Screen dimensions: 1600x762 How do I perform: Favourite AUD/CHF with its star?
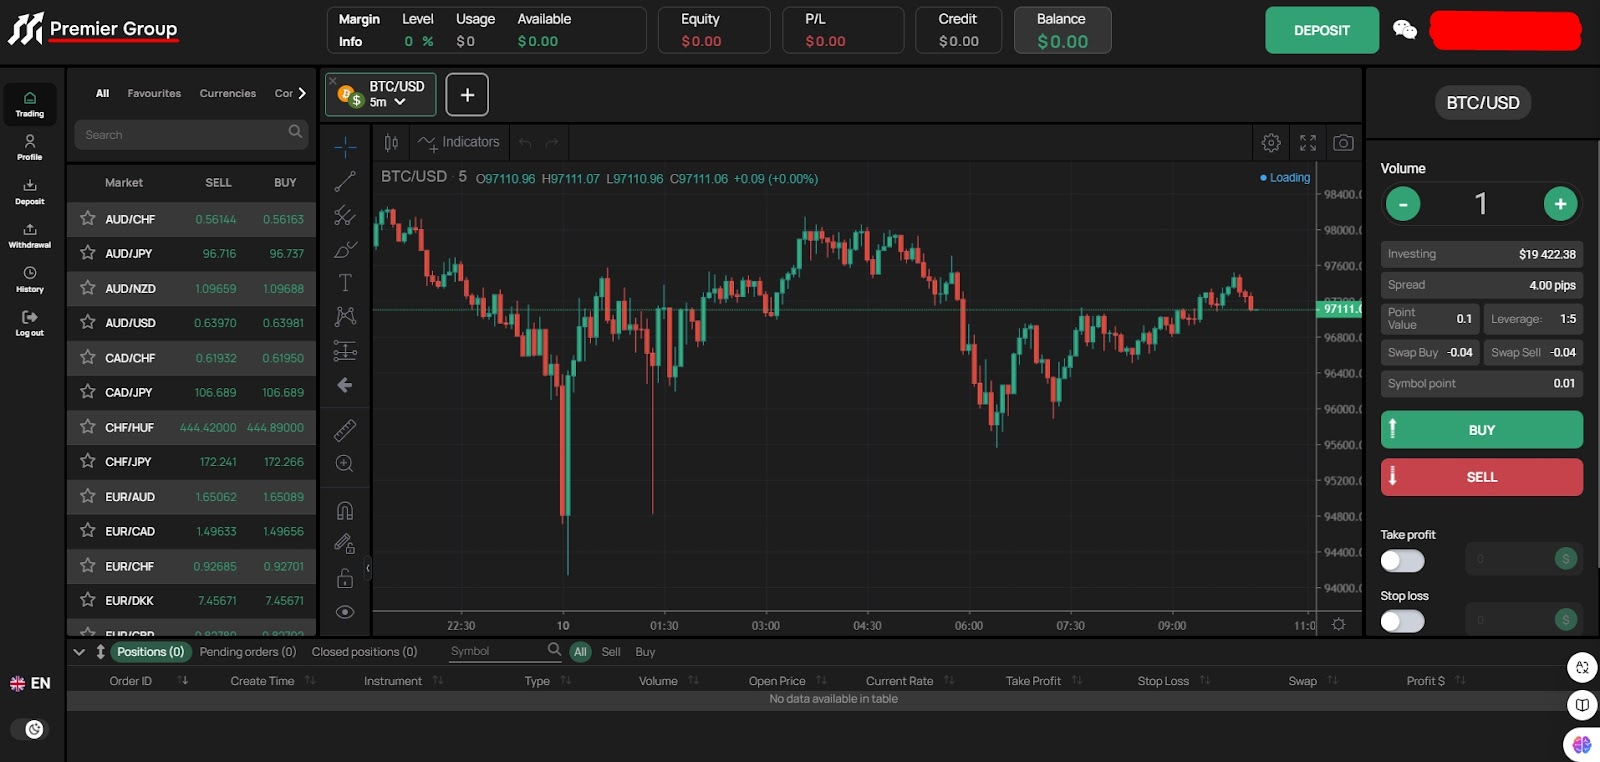click(88, 219)
